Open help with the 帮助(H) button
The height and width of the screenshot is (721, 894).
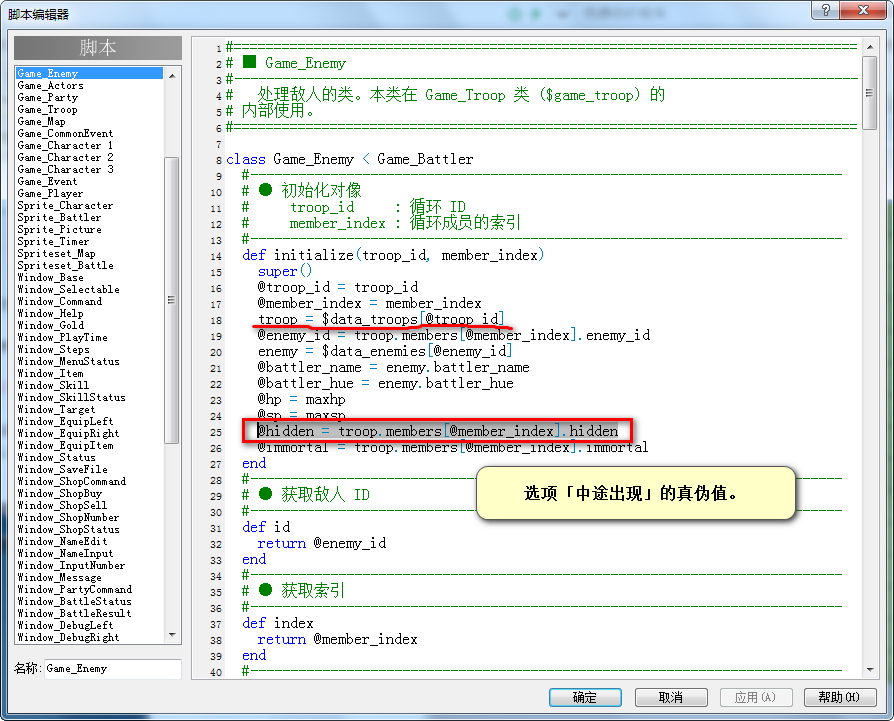pos(840,697)
